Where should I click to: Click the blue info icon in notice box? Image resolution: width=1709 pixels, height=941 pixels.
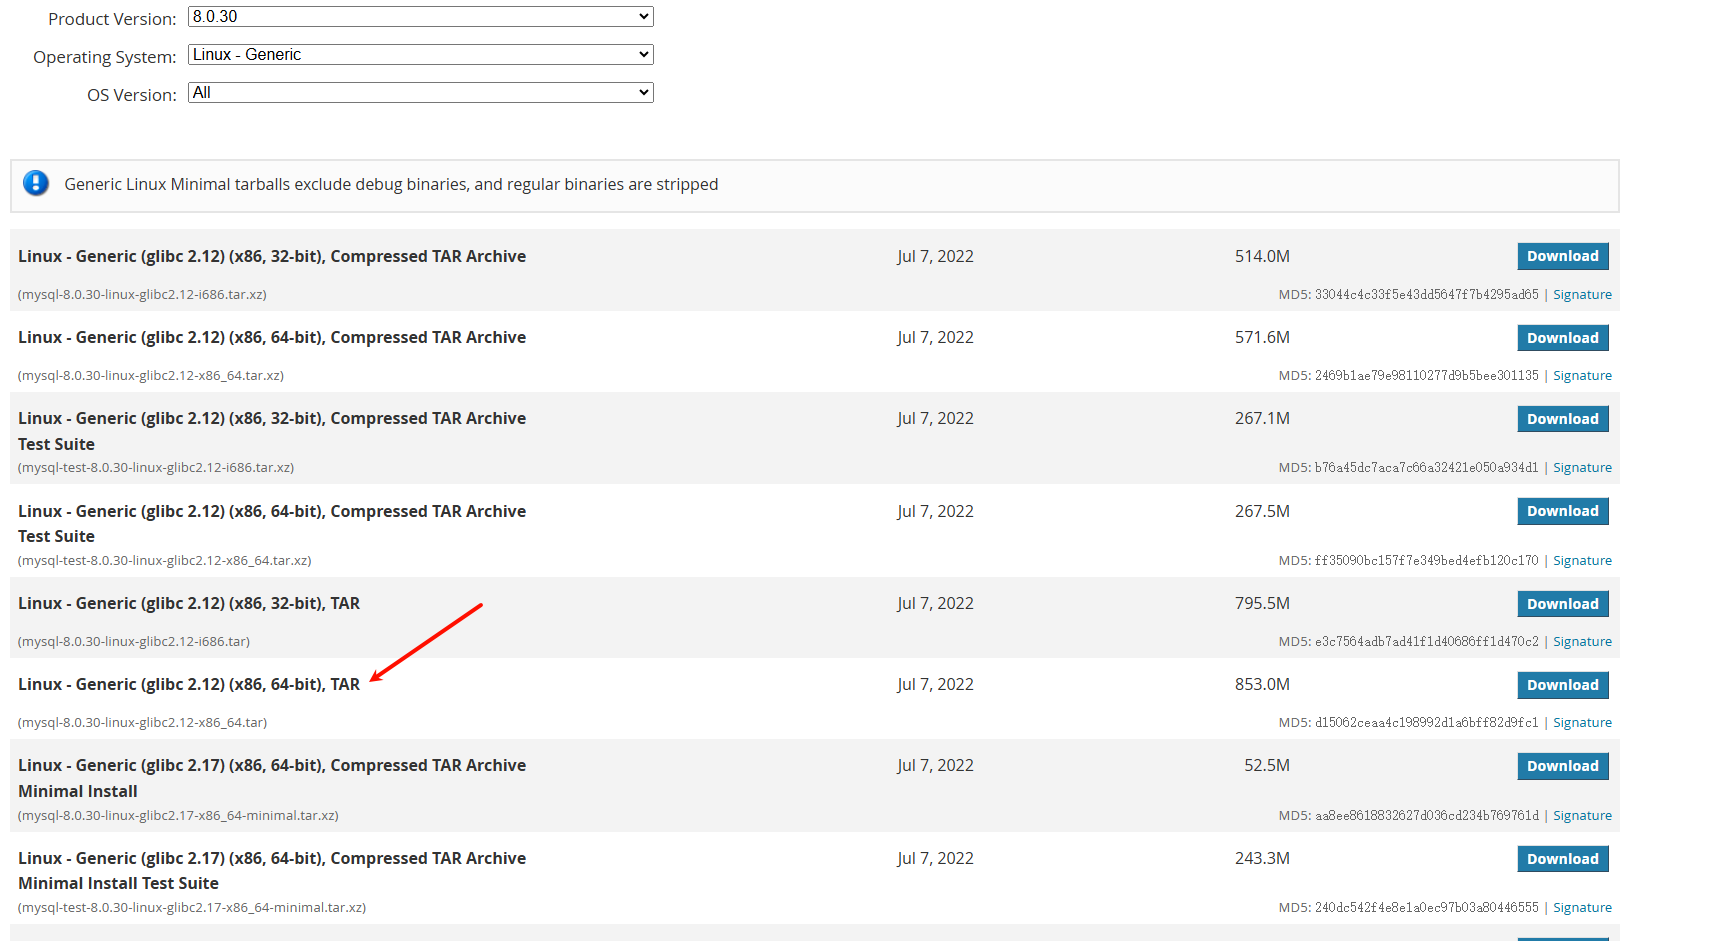tap(36, 183)
